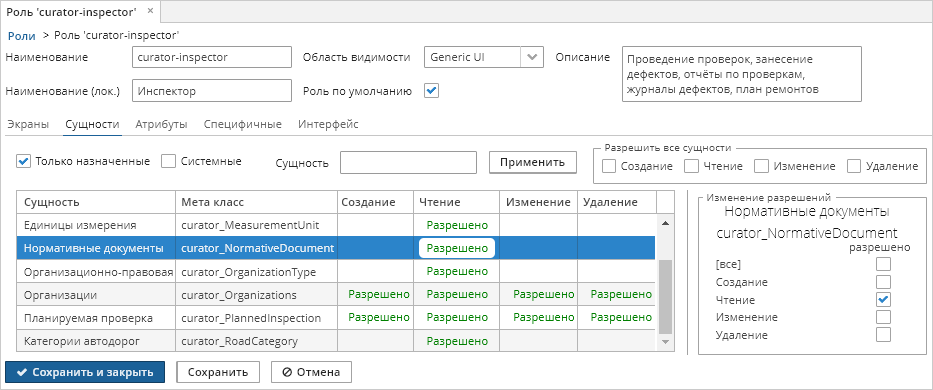Select the Планируемая проверка row
This screenshot has width=933, height=390.
336,318
